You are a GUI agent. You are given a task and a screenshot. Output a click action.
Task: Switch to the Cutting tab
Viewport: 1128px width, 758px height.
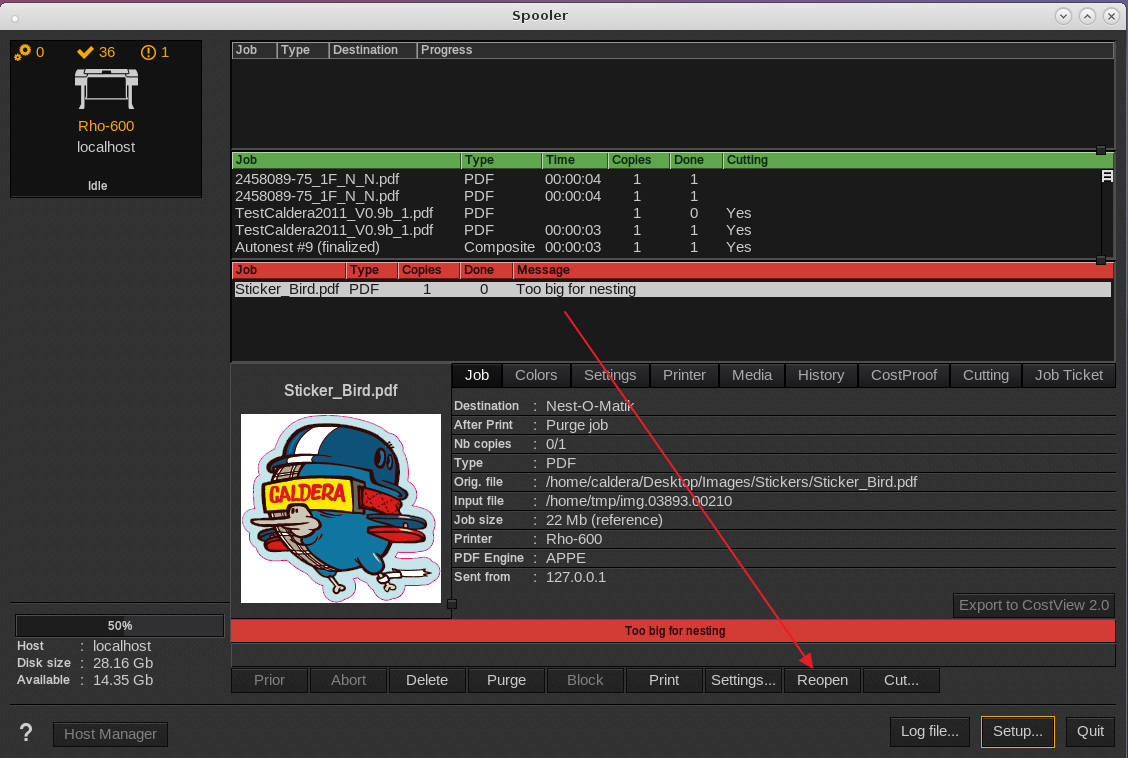[985, 375]
